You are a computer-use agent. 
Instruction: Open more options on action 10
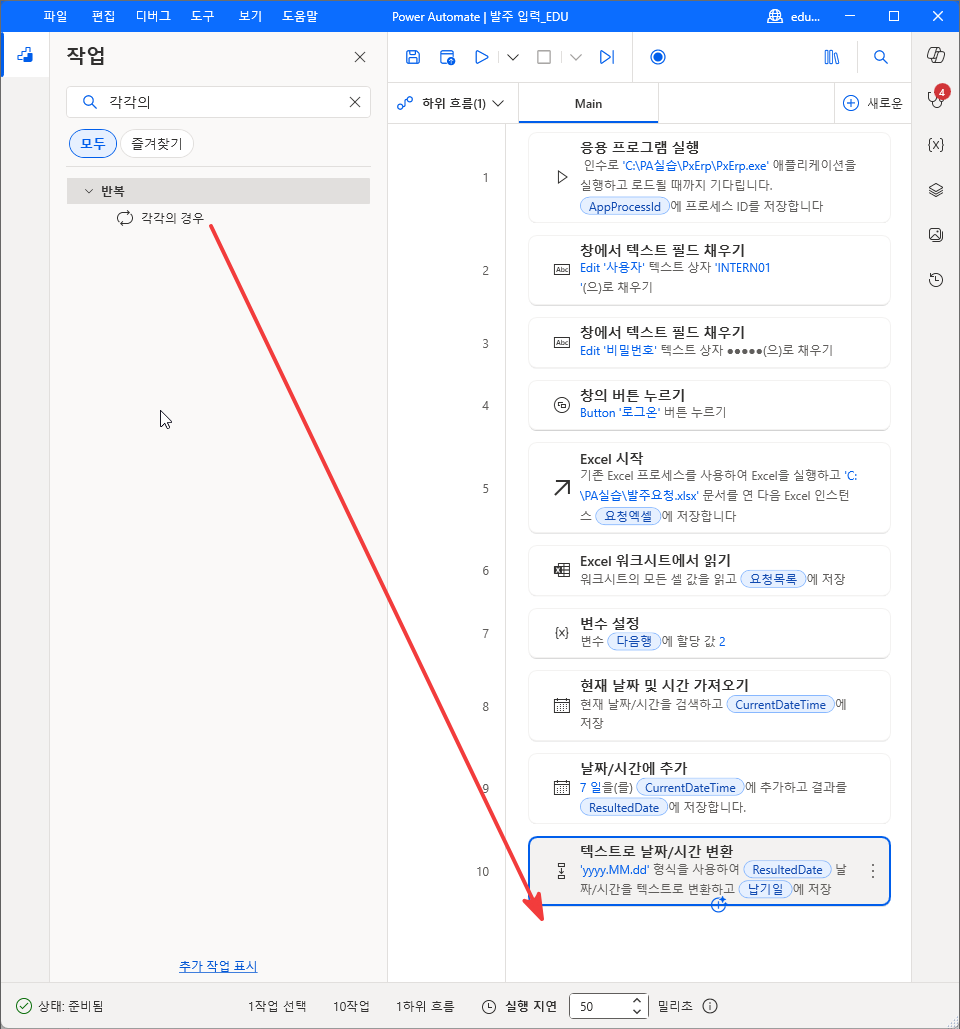tap(873, 871)
